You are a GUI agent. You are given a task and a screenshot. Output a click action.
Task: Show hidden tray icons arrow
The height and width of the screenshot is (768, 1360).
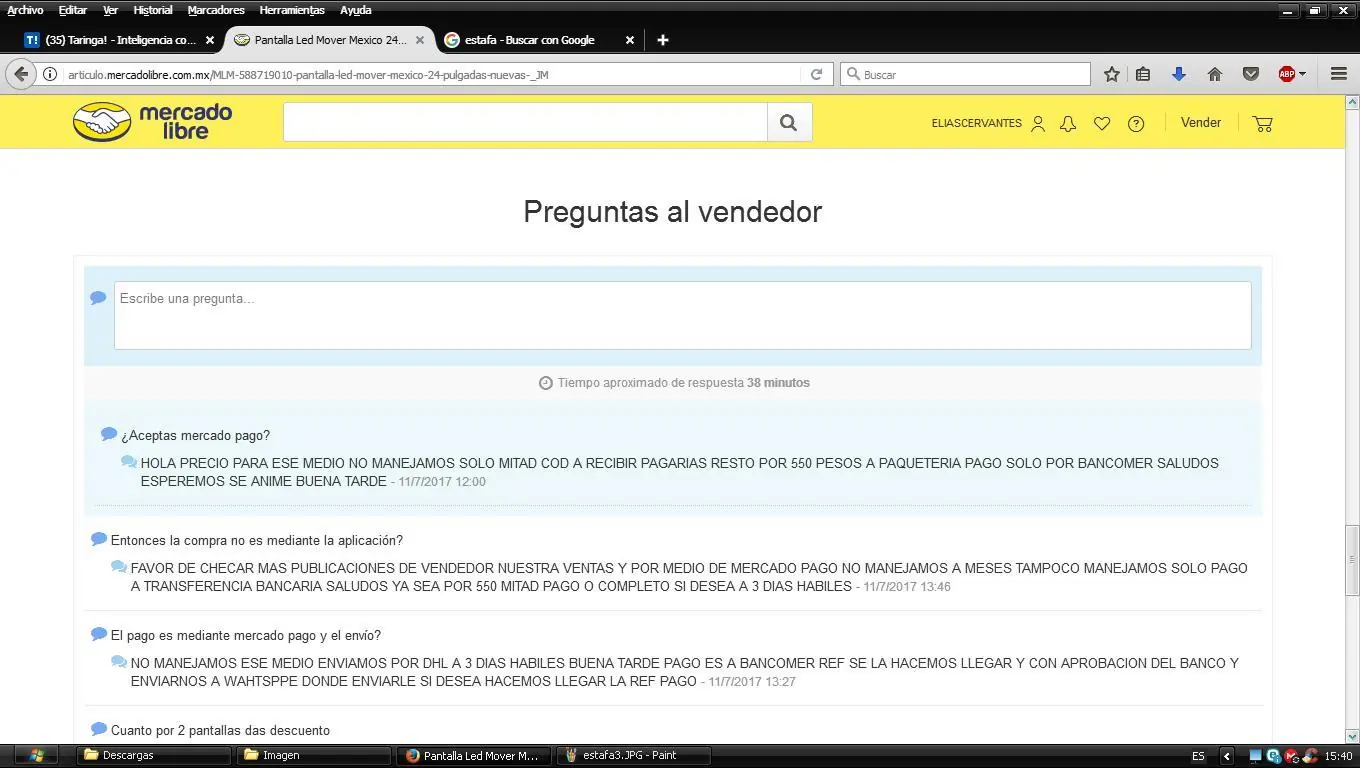(x=1227, y=756)
